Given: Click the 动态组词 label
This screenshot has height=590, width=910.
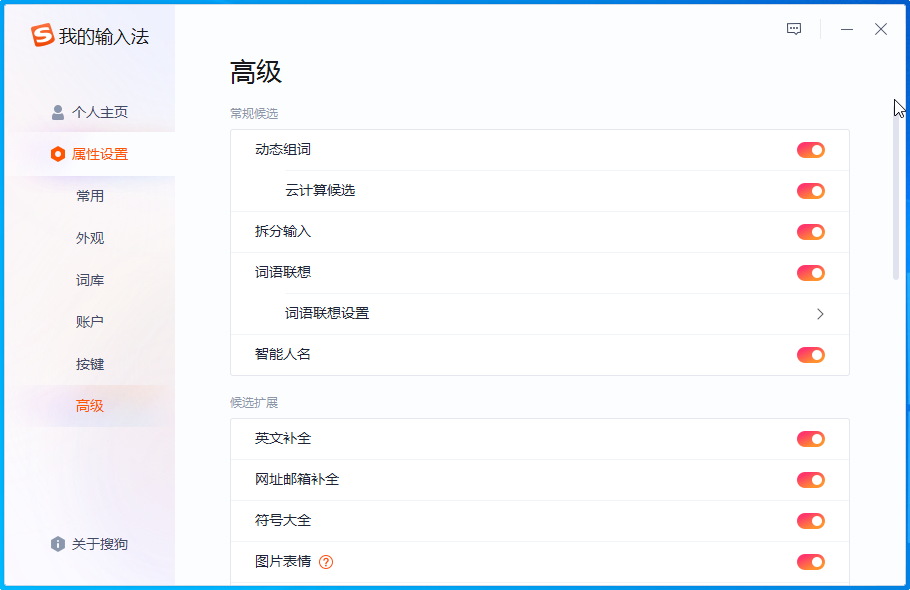Looking at the screenshot, I should [283, 150].
